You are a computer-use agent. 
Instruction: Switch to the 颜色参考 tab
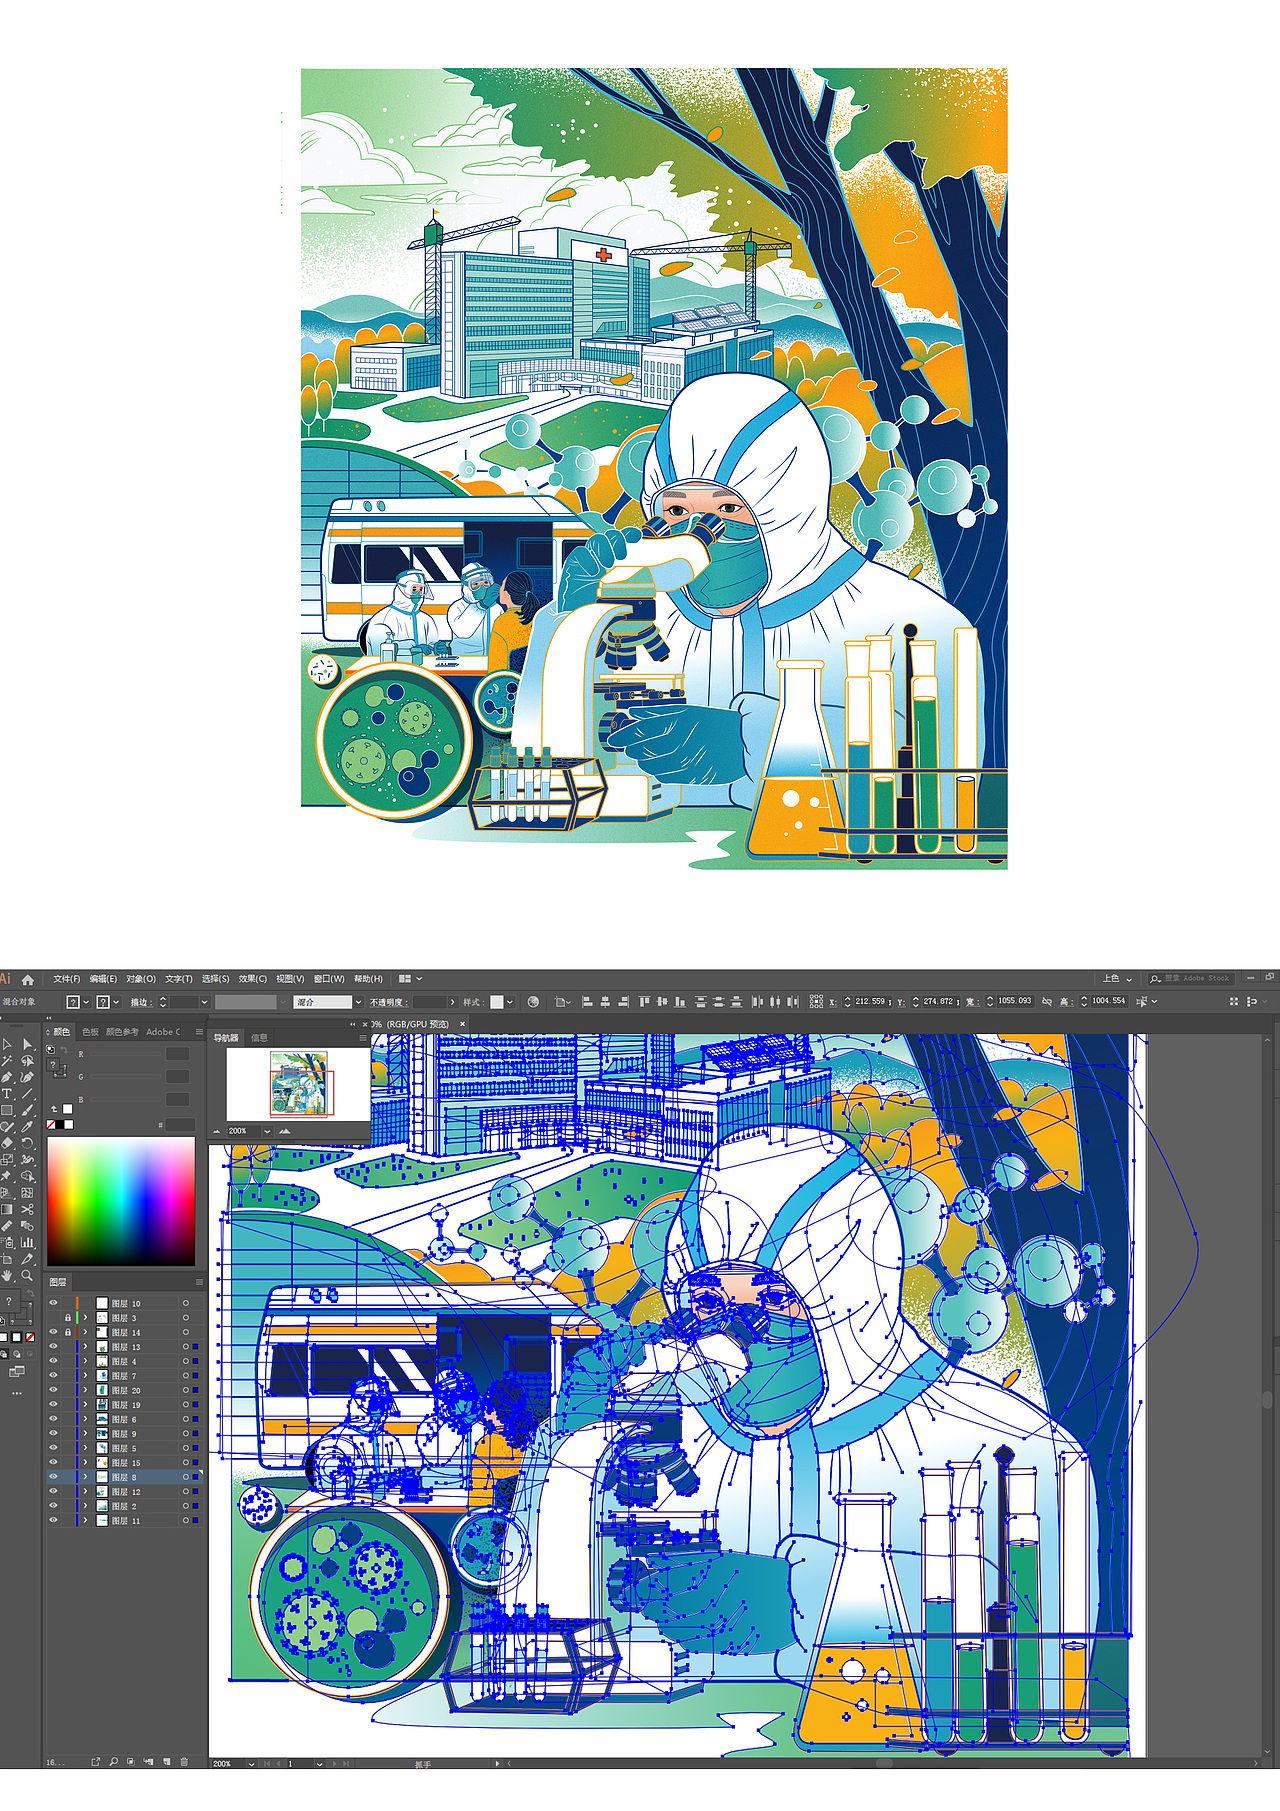coord(122,1032)
